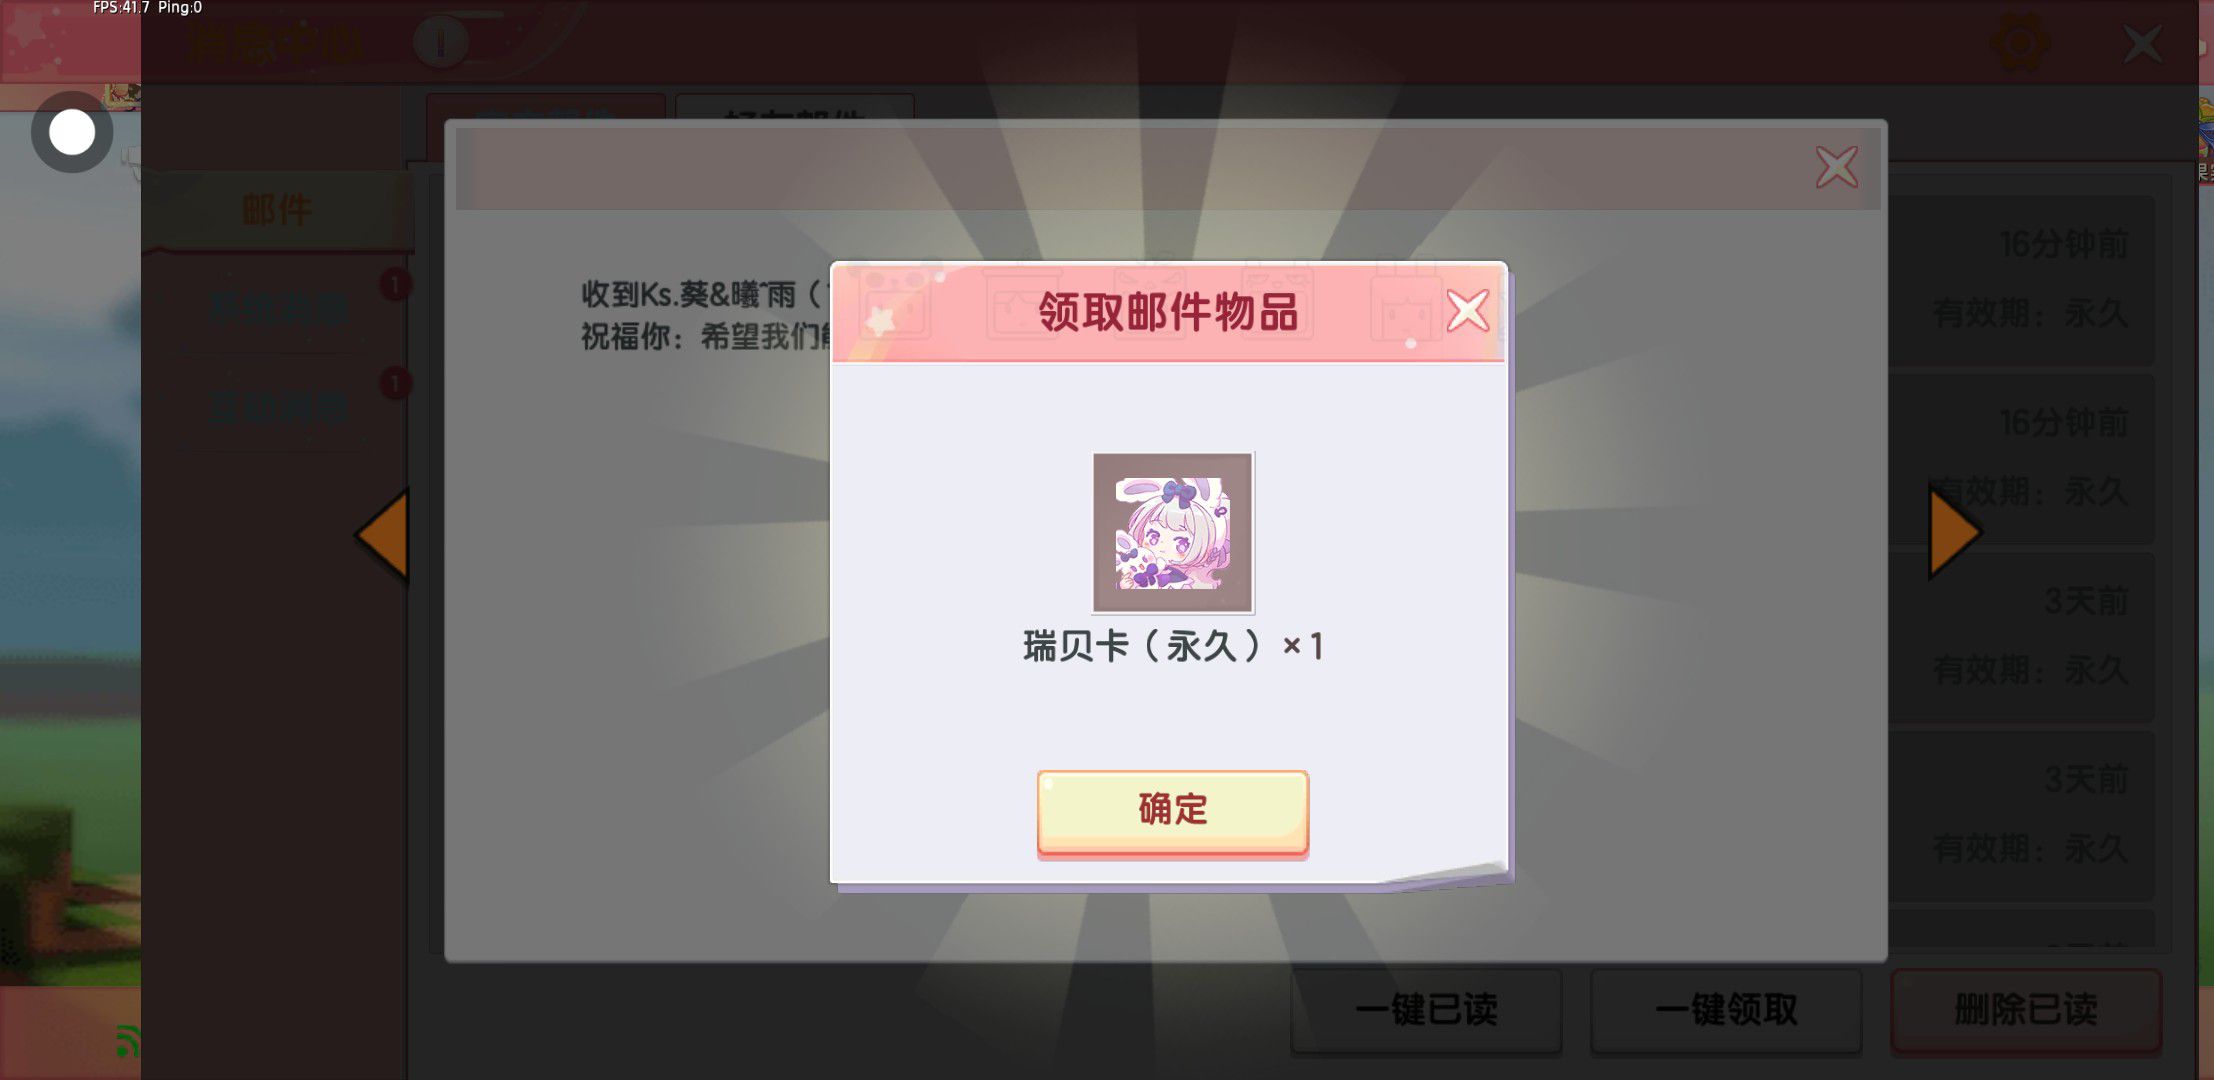Open the 邮件 sidebar tab
2214x1080 pixels.
(x=277, y=210)
